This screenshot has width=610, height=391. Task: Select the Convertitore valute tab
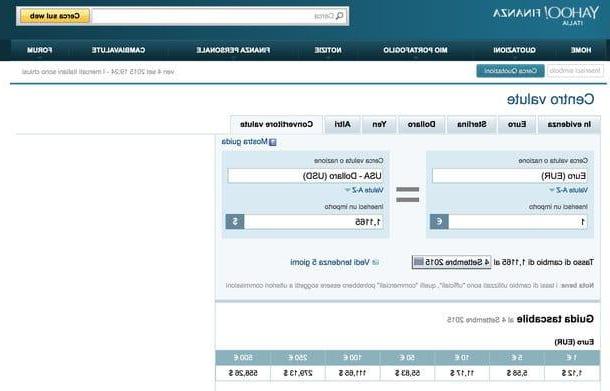276,124
